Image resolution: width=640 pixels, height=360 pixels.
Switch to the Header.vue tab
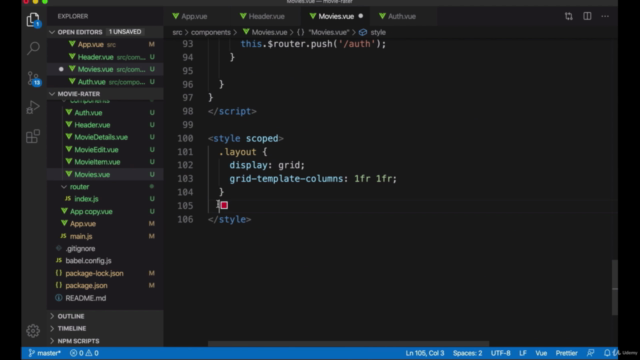267,16
